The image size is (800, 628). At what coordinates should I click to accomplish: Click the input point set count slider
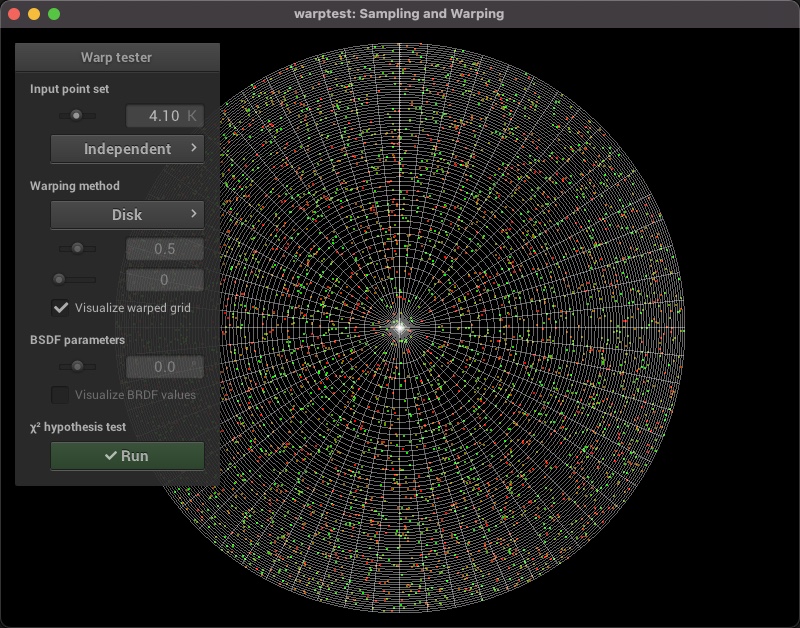click(x=76, y=116)
